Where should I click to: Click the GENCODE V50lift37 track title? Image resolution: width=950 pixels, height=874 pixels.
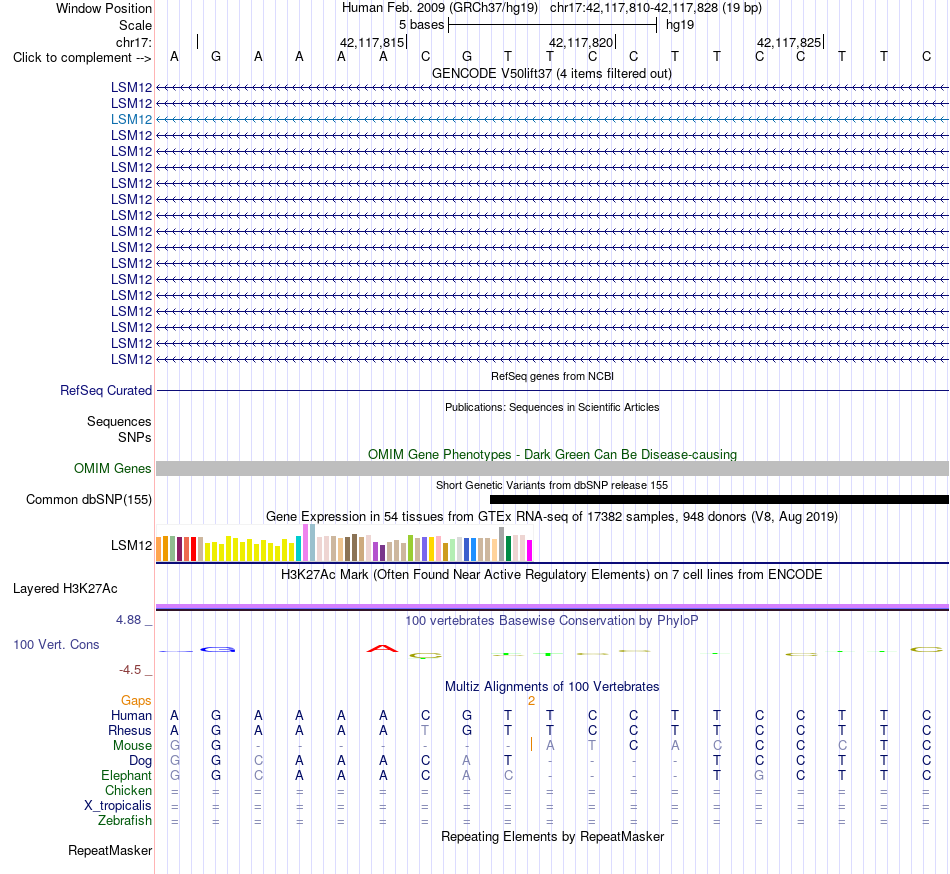click(x=552, y=73)
